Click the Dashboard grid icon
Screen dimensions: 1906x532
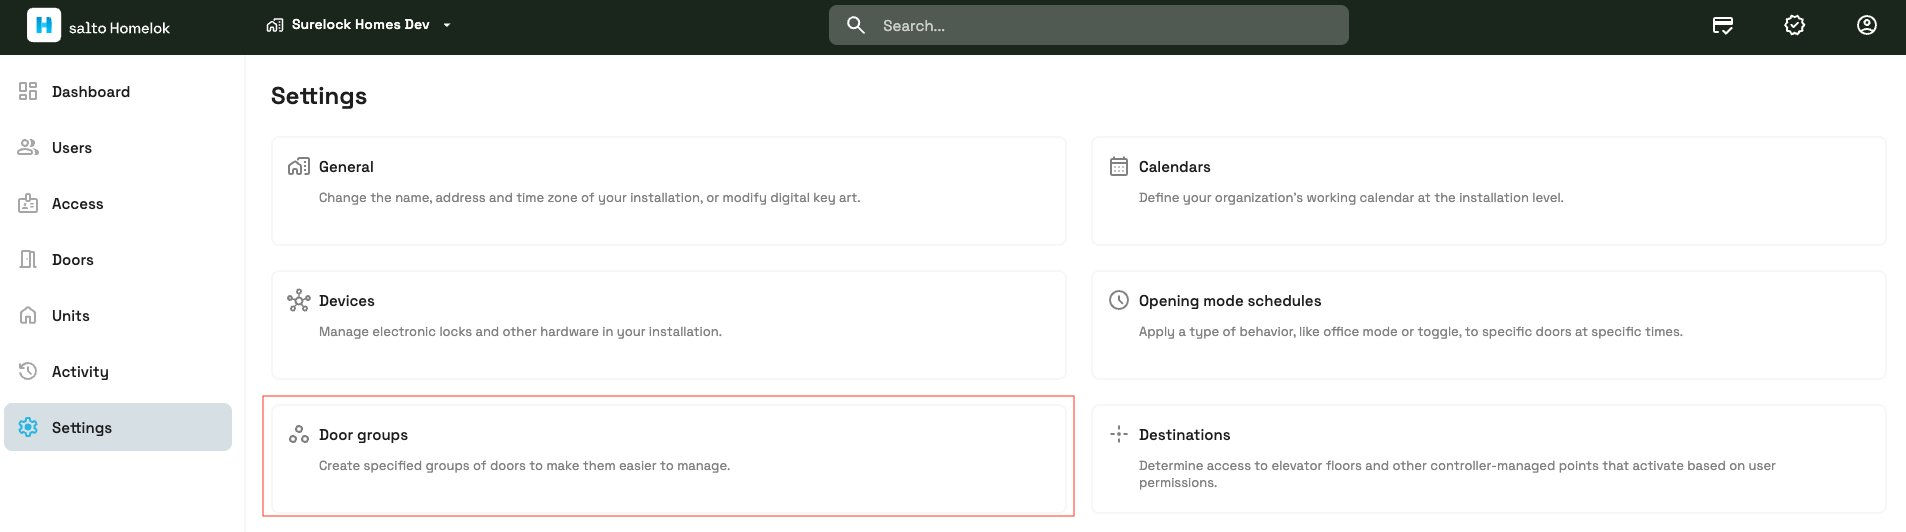pyautogui.click(x=28, y=92)
